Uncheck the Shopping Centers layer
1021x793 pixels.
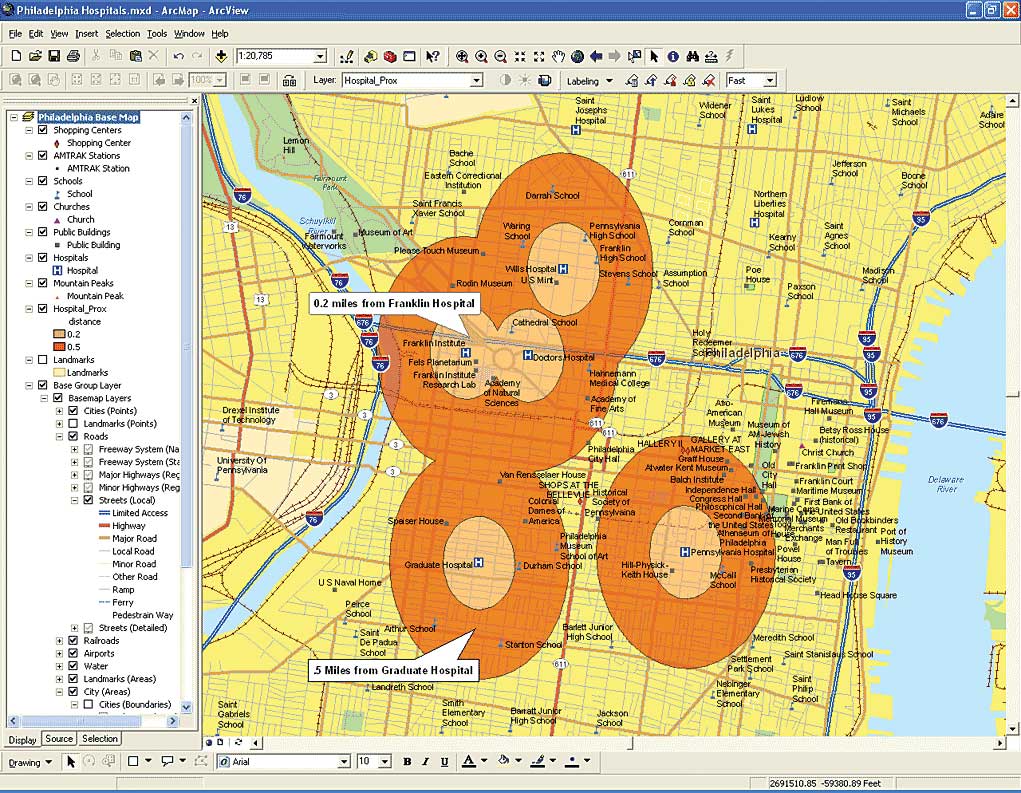coord(43,130)
